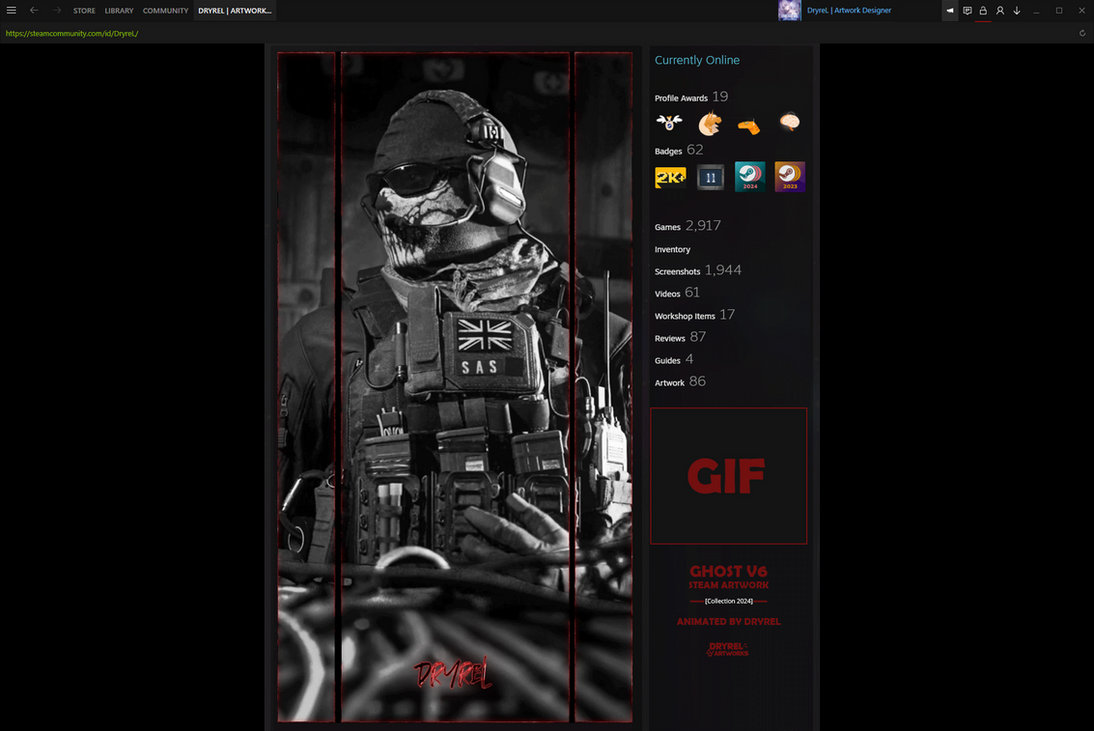This screenshot has width=1094, height=731.
Task: Open the Community tab
Action: click(165, 10)
